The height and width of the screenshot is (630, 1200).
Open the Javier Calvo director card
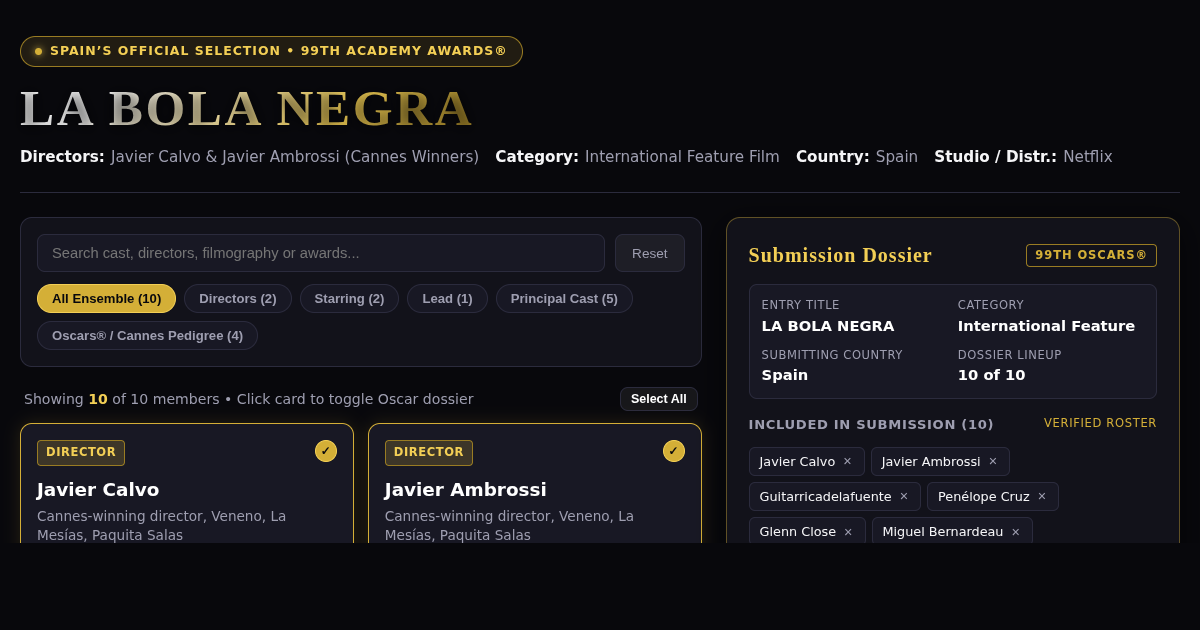[x=187, y=484]
